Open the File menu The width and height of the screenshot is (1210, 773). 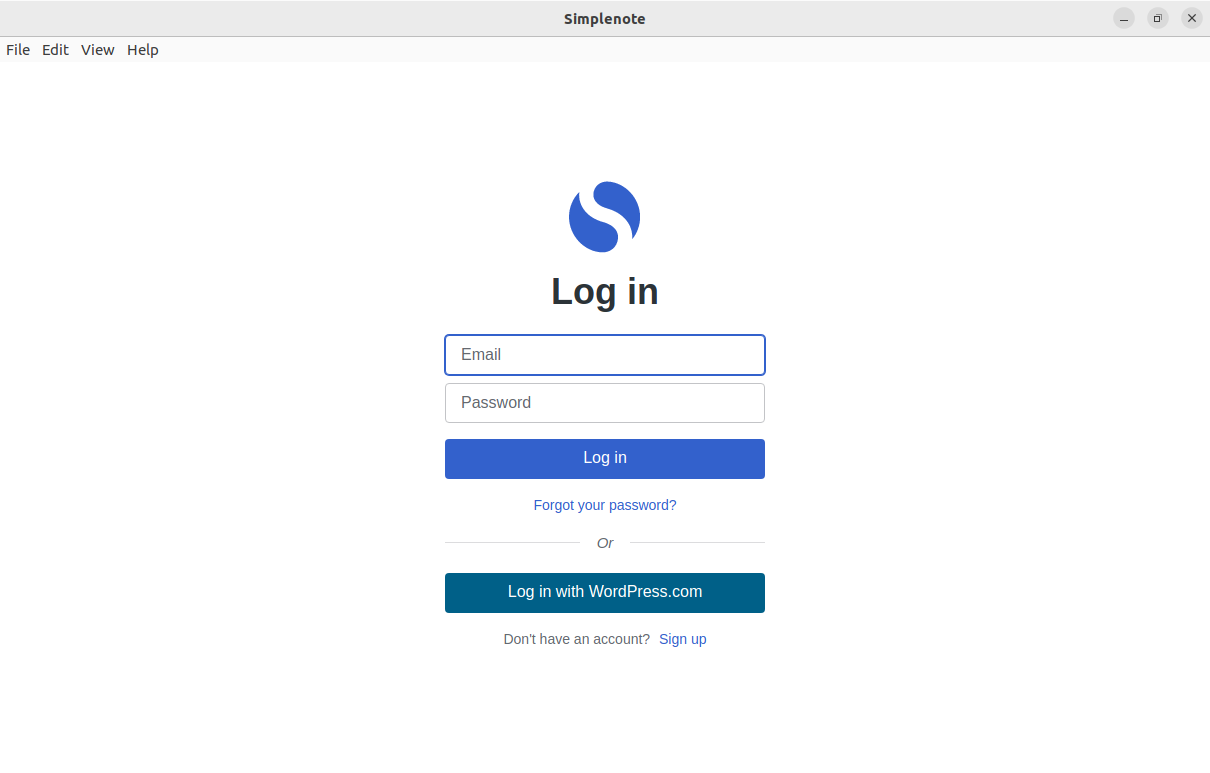pyautogui.click(x=18, y=50)
